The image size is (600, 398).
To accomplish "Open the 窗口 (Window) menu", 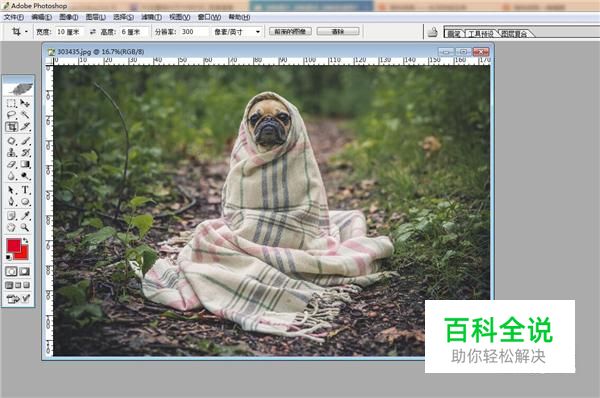I will tap(209, 17).
